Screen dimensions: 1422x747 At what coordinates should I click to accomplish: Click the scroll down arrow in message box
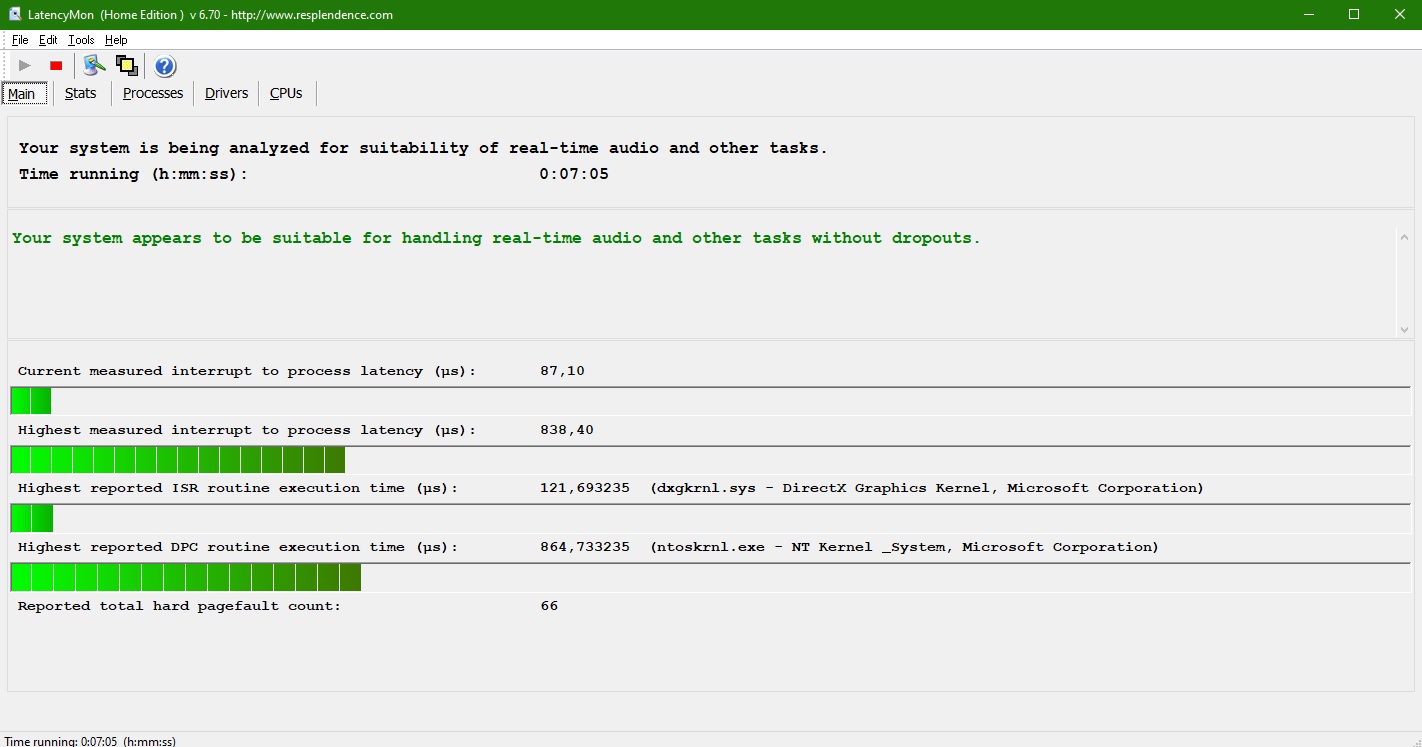click(1404, 329)
